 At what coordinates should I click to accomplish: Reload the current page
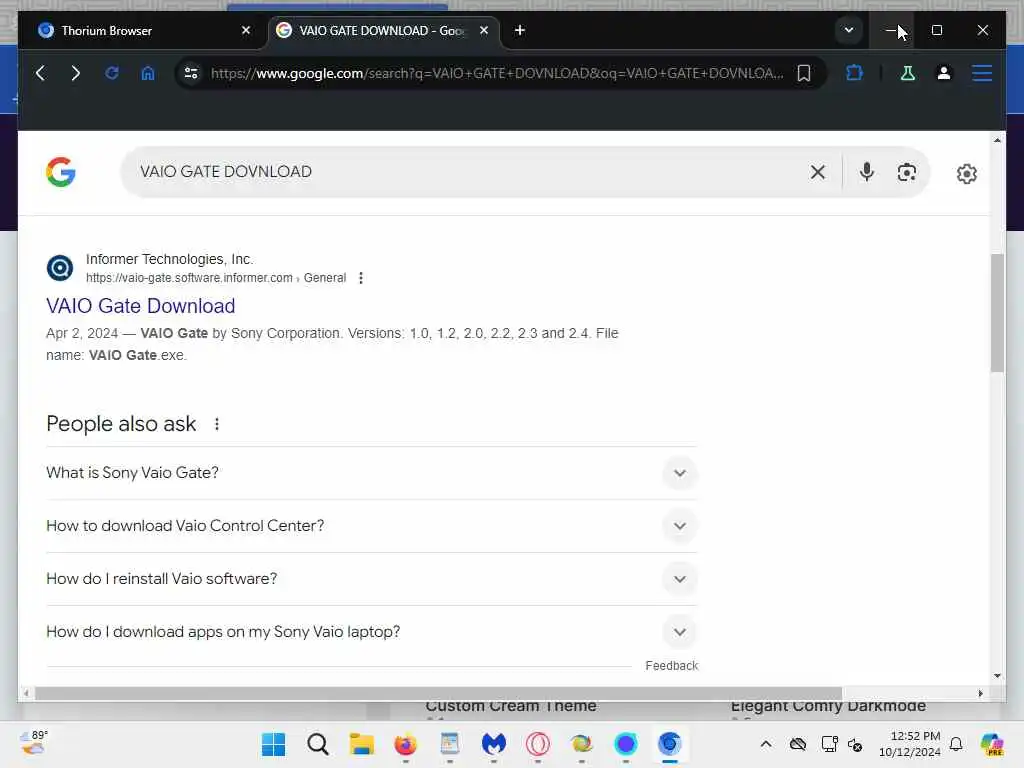click(x=112, y=73)
